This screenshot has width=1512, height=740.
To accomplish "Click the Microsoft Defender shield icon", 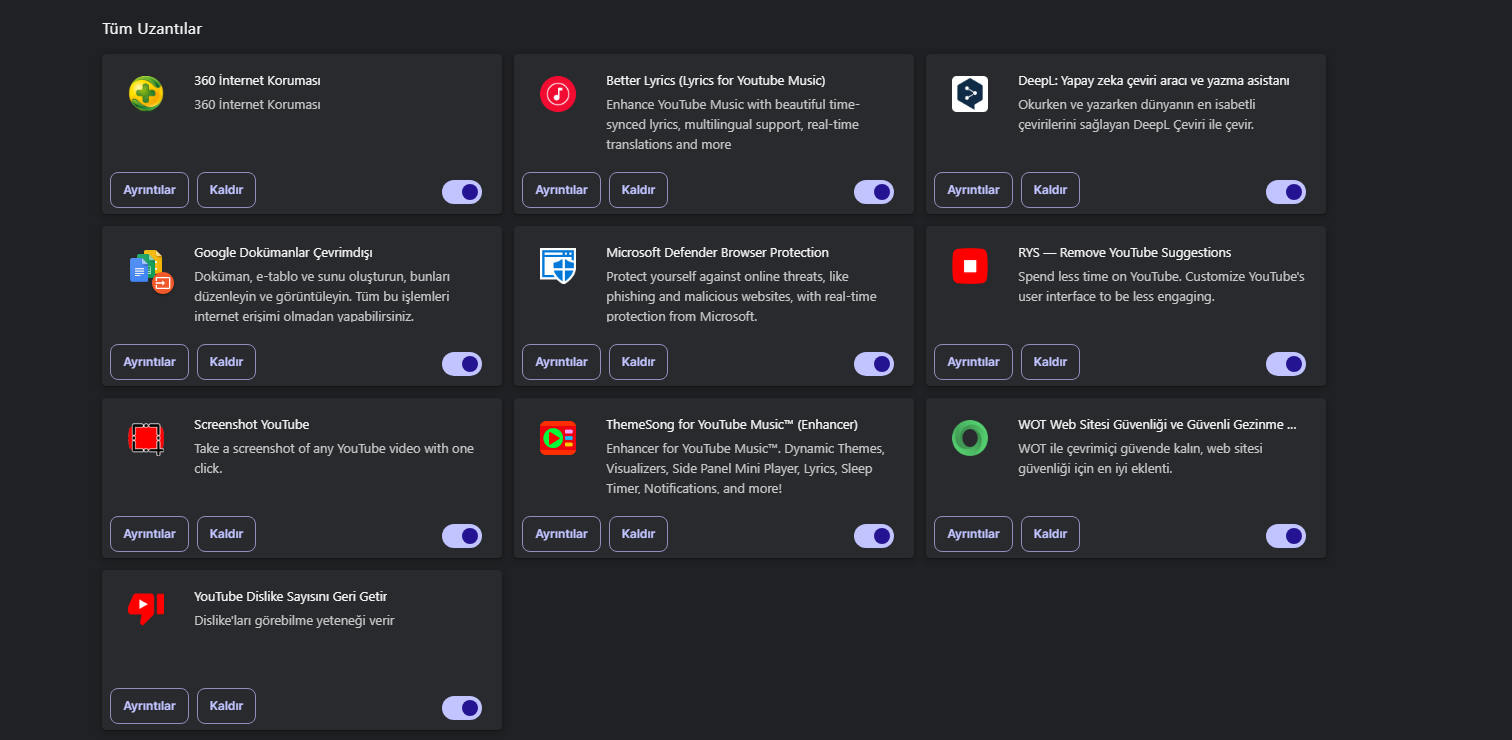I will coord(558,266).
